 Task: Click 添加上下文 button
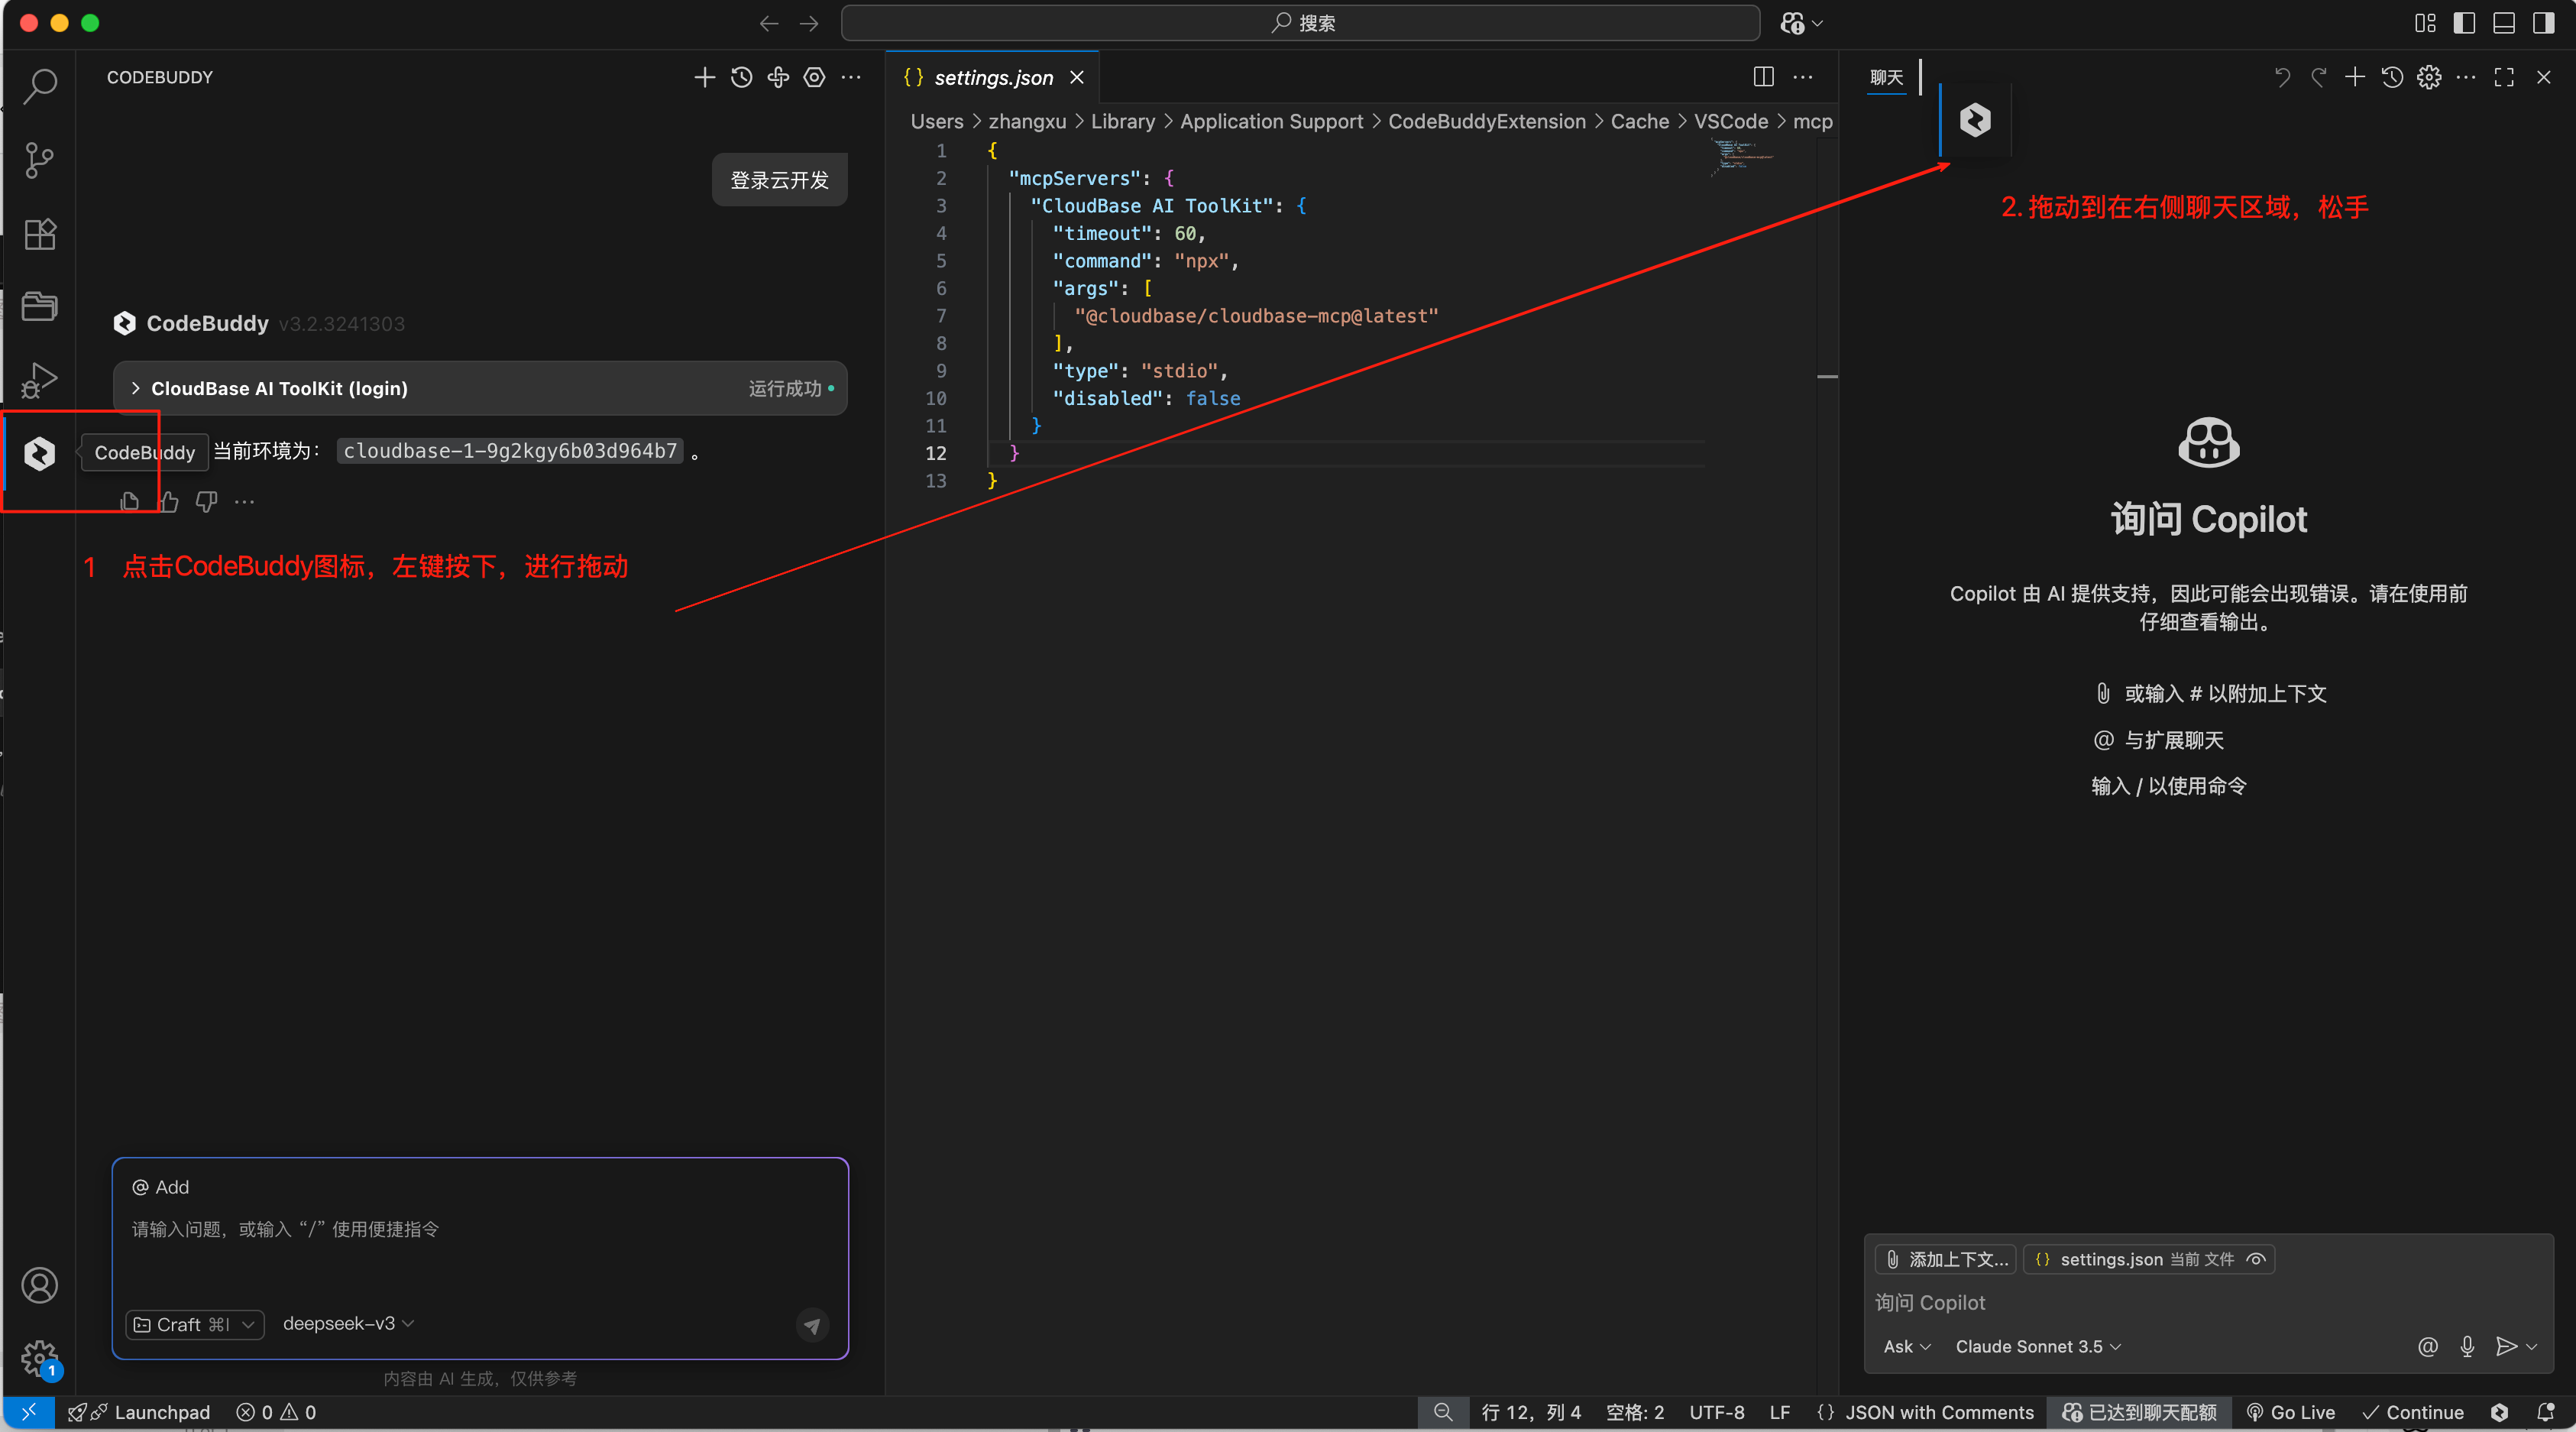click(1946, 1259)
